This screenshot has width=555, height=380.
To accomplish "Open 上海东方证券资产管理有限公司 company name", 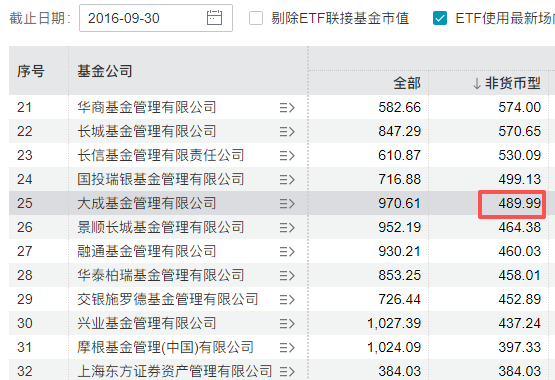I will coord(174,371).
